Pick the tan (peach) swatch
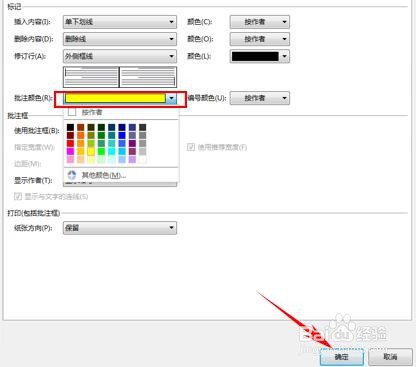Screen dimensions: 416x367 pyautogui.click(x=81, y=159)
